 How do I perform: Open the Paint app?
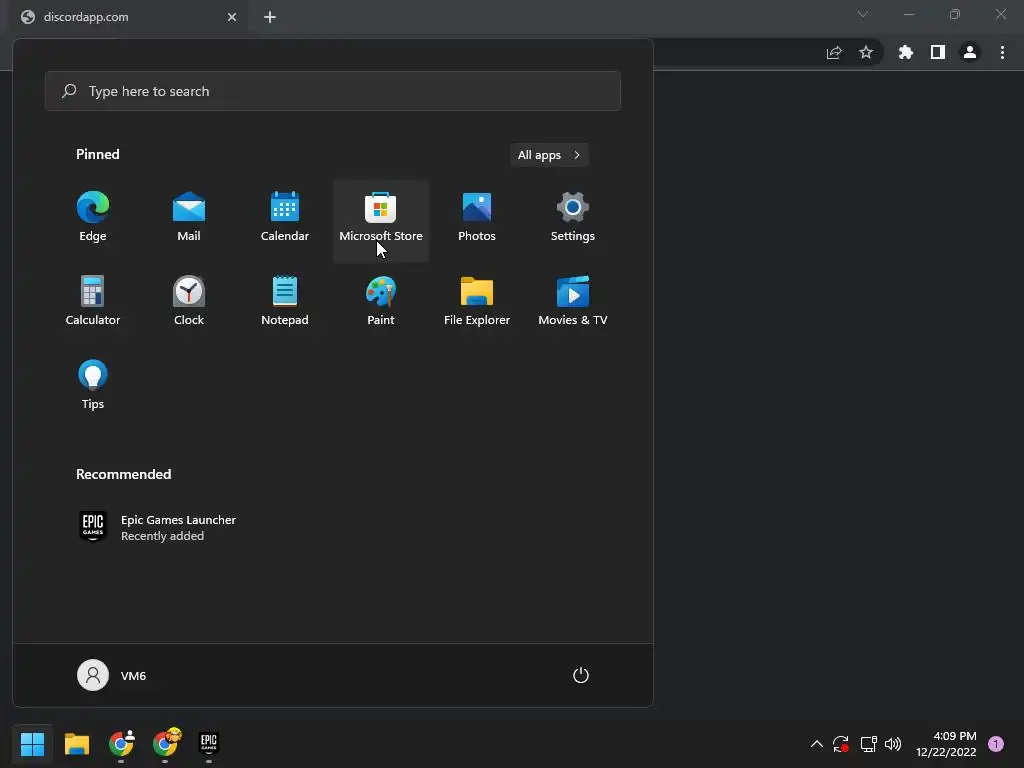[381, 301]
